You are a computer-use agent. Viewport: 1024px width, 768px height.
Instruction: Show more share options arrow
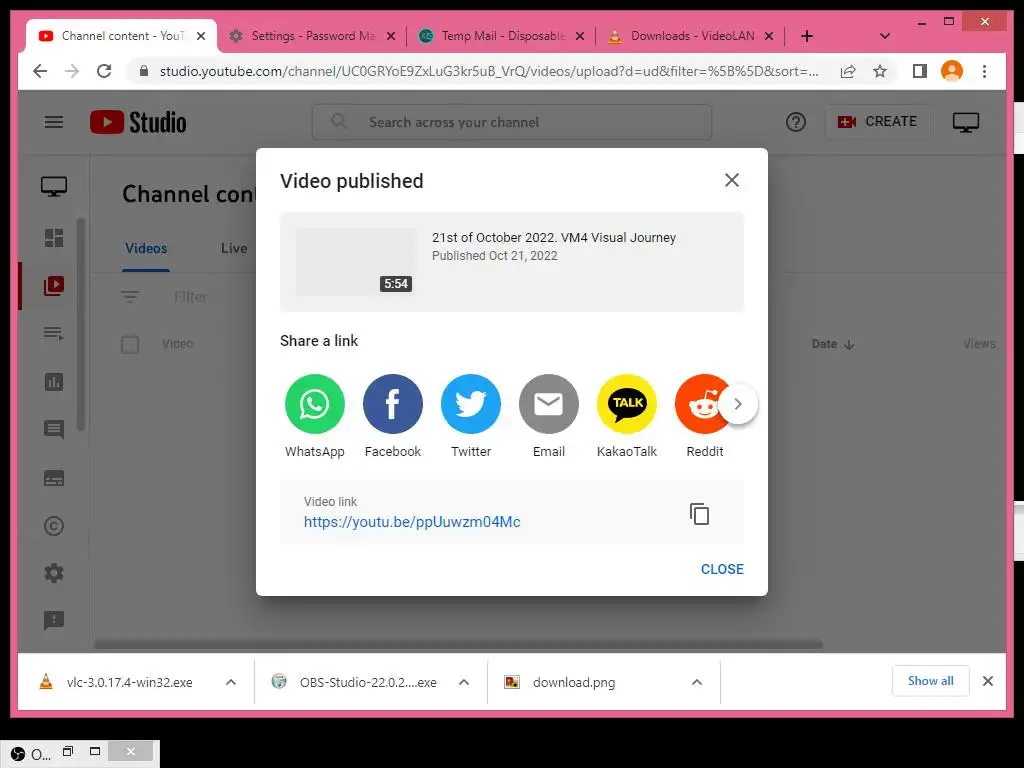pos(738,404)
